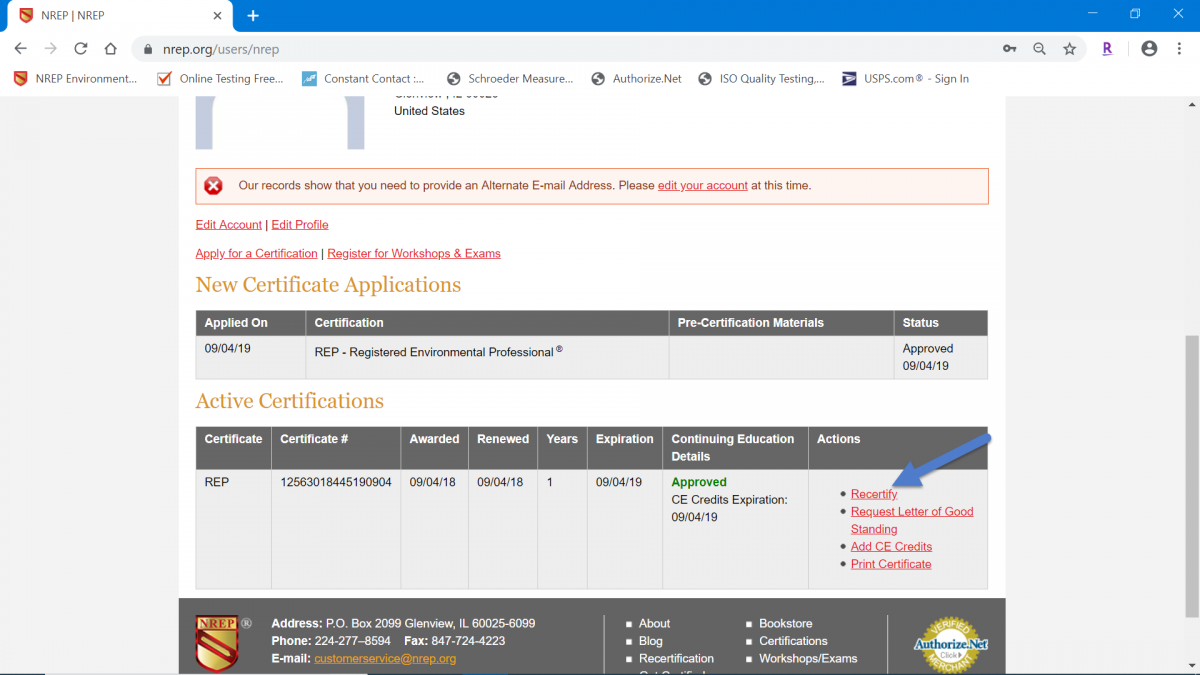Click the 'Continuing Education Details' column header

[x=735, y=448]
